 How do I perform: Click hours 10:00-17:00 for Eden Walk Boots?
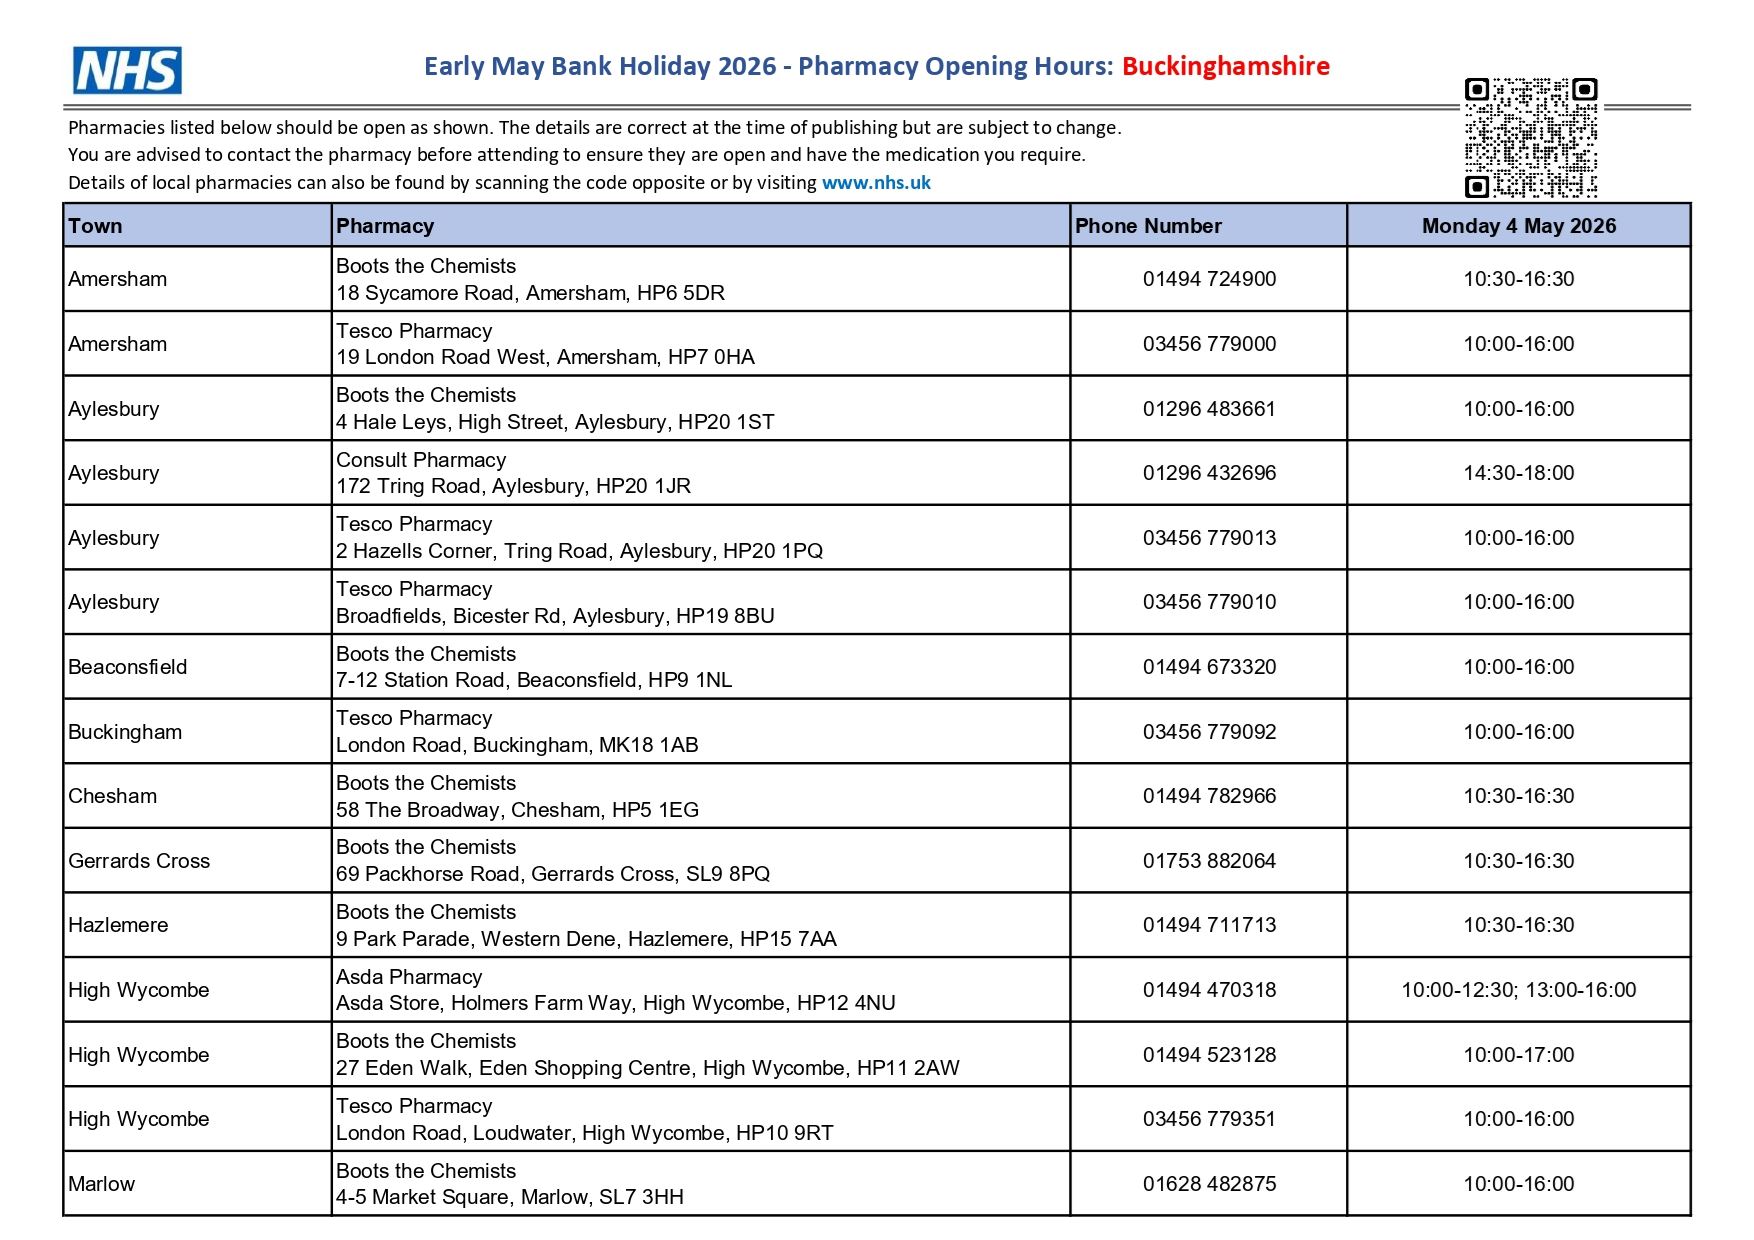click(x=1519, y=1055)
